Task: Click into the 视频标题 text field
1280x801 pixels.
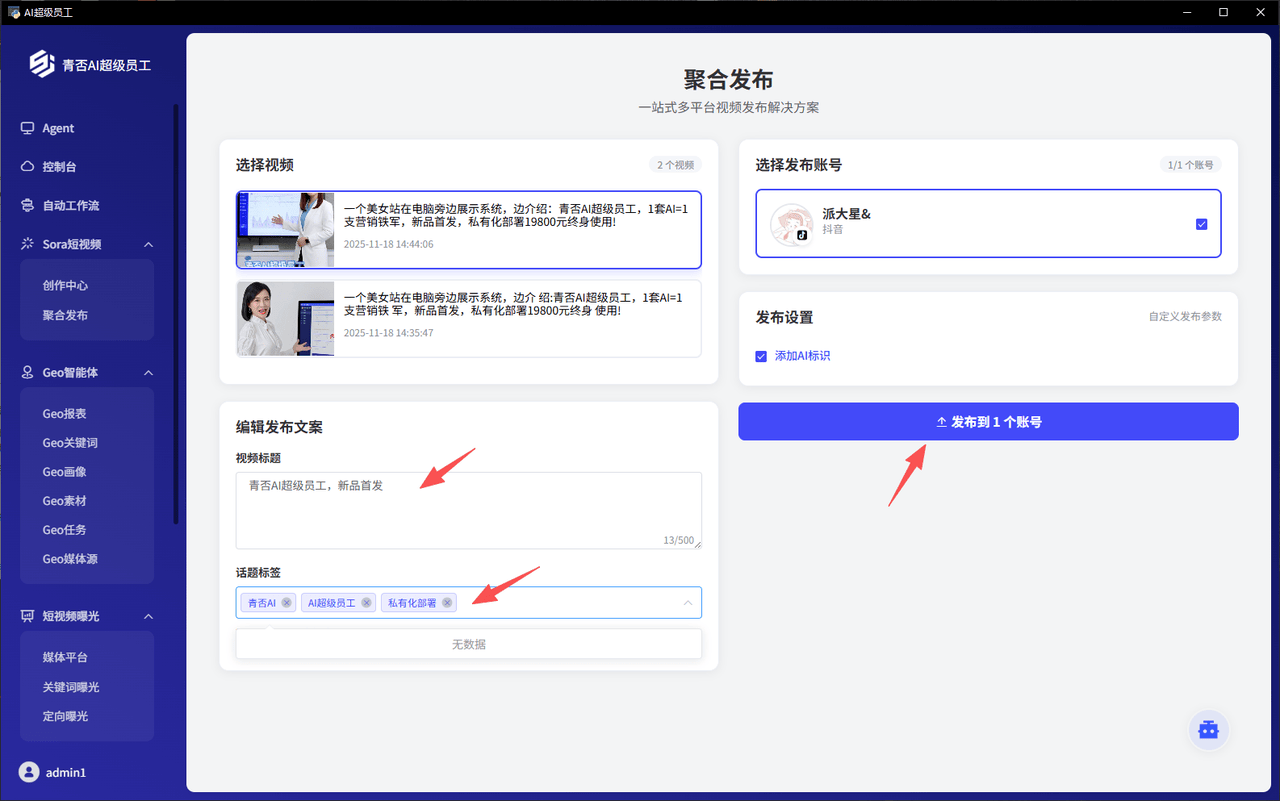Action: (x=468, y=510)
